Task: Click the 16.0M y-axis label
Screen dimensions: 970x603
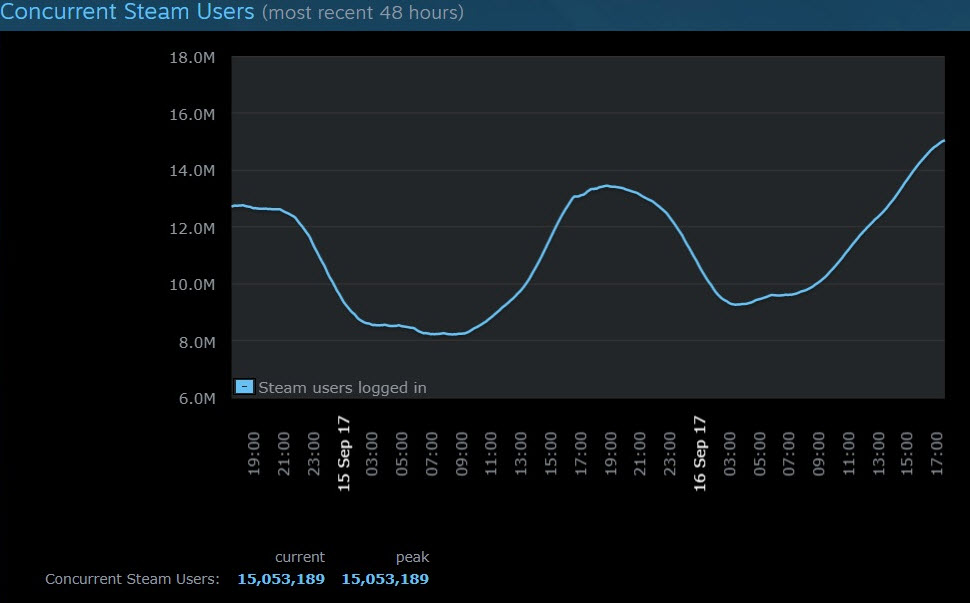Action: (x=192, y=114)
